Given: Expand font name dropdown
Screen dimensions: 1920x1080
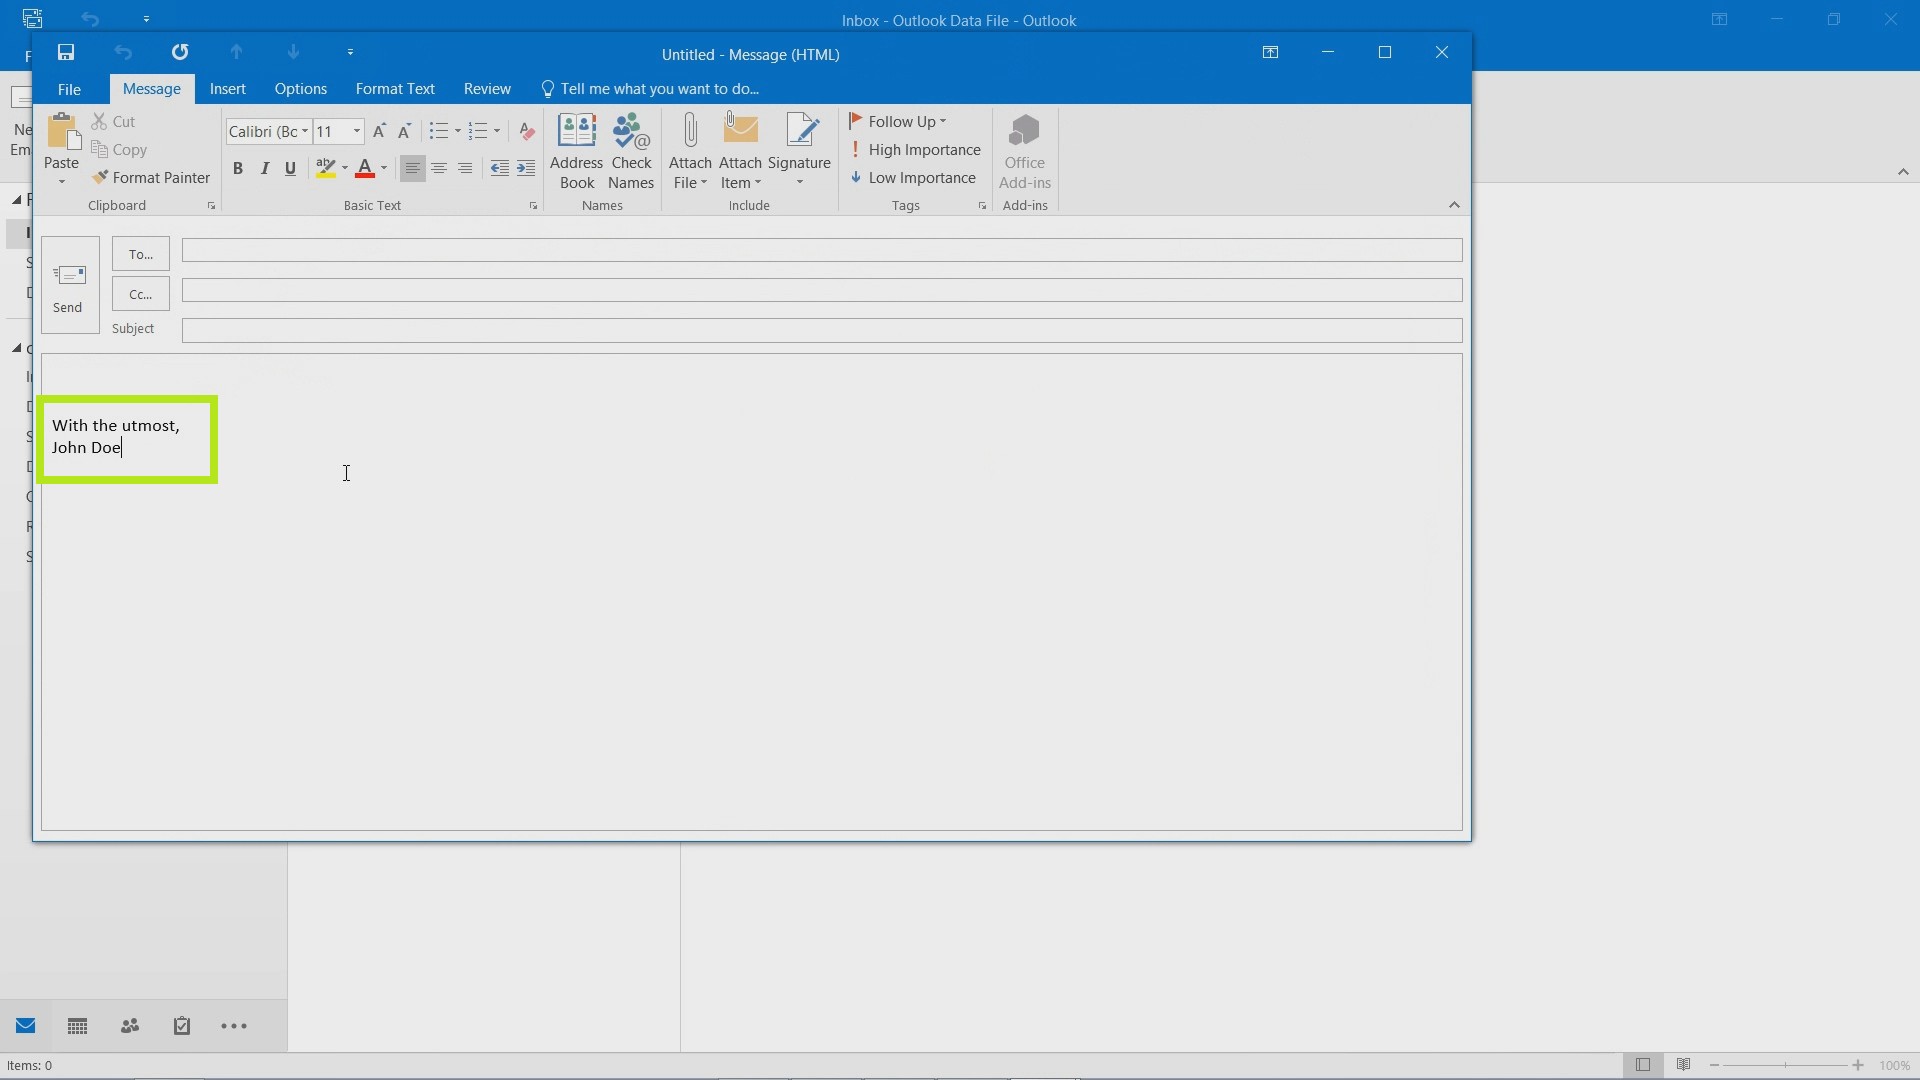Looking at the screenshot, I should point(306,131).
